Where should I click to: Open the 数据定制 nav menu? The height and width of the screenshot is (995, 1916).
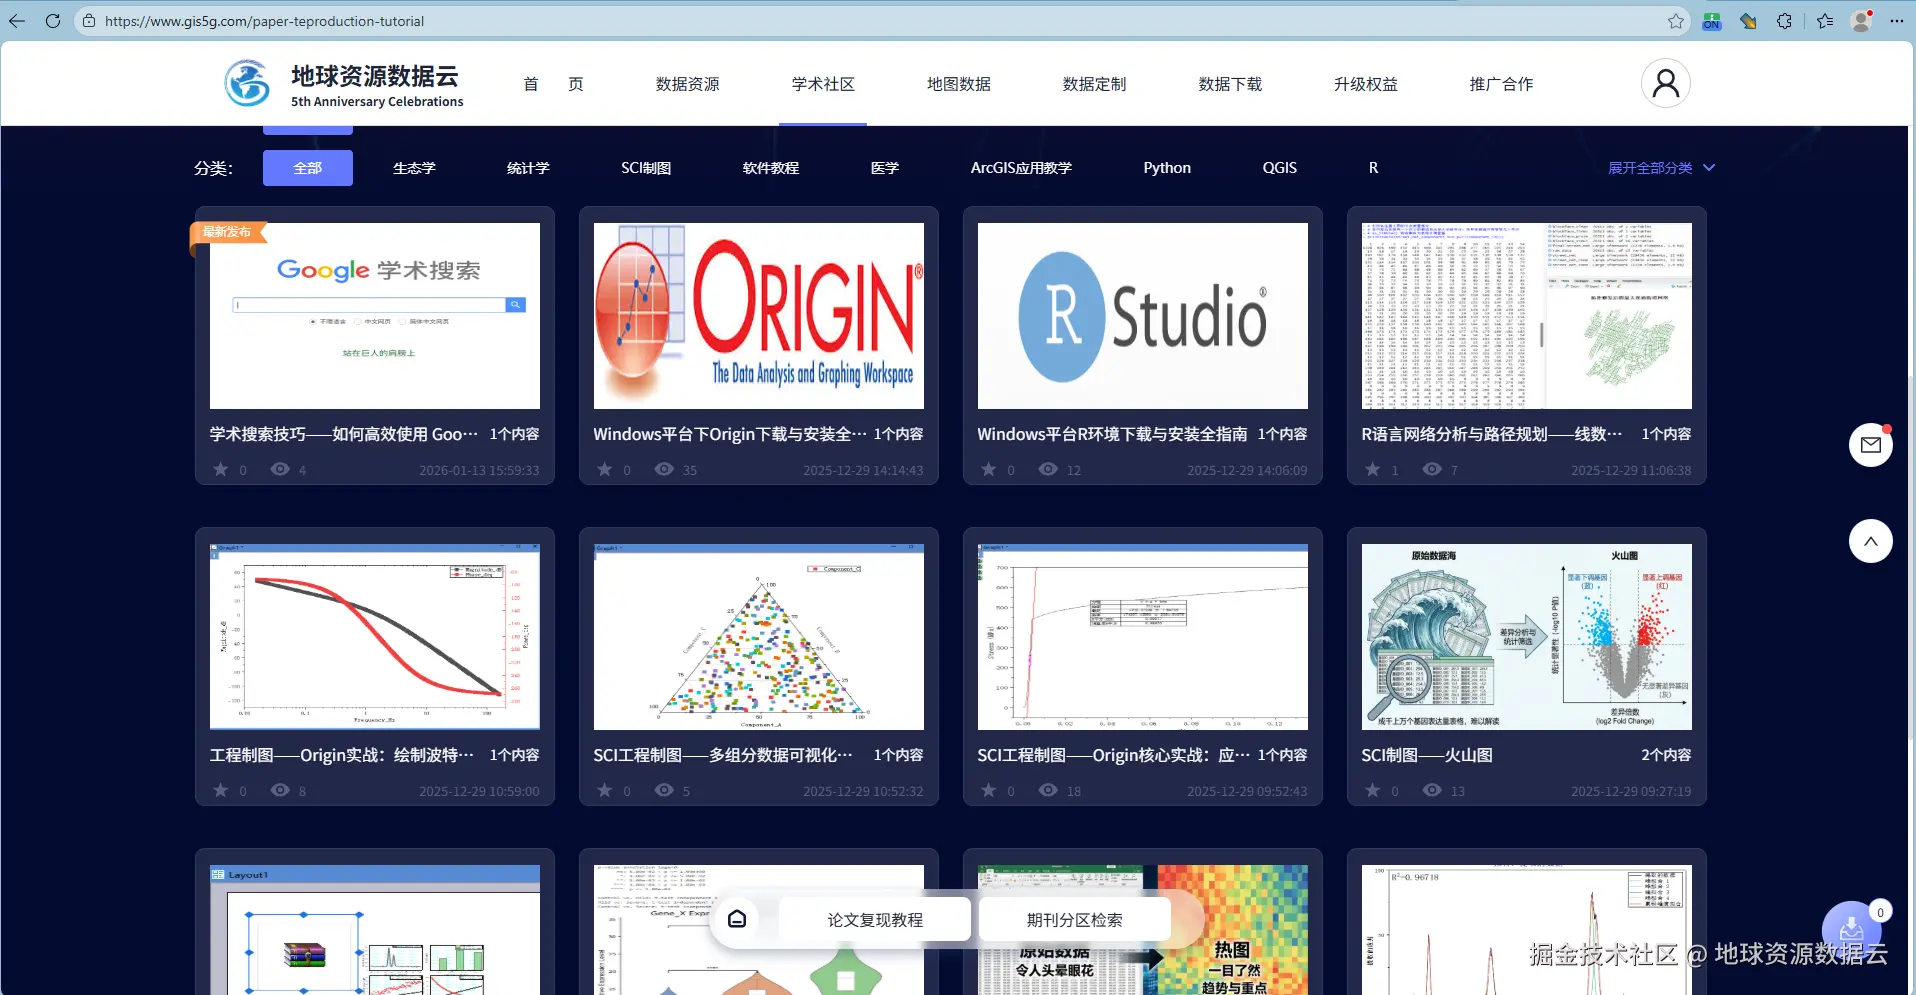pyautogui.click(x=1094, y=84)
